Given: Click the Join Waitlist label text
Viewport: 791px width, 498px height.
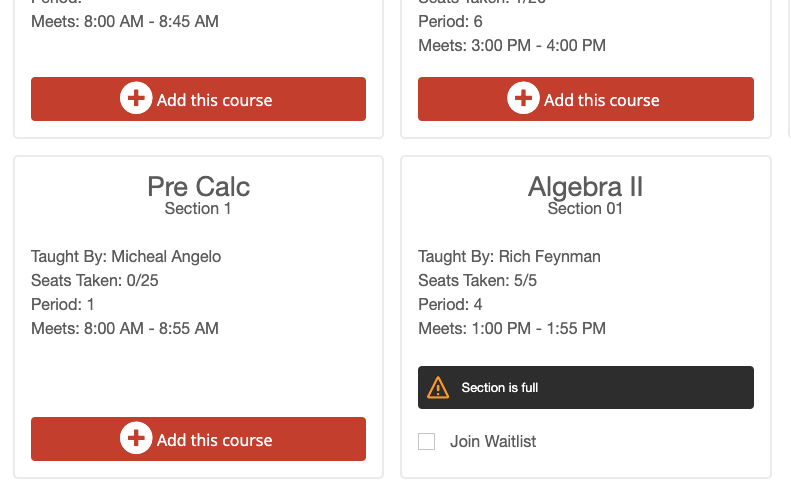Looking at the screenshot, I should point(493,441).
